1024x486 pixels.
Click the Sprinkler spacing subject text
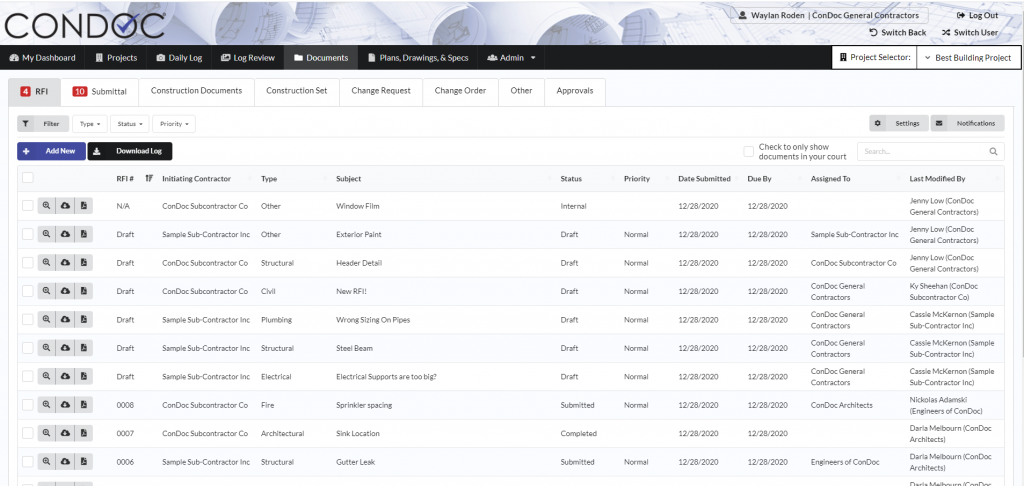tap(364, 405)
